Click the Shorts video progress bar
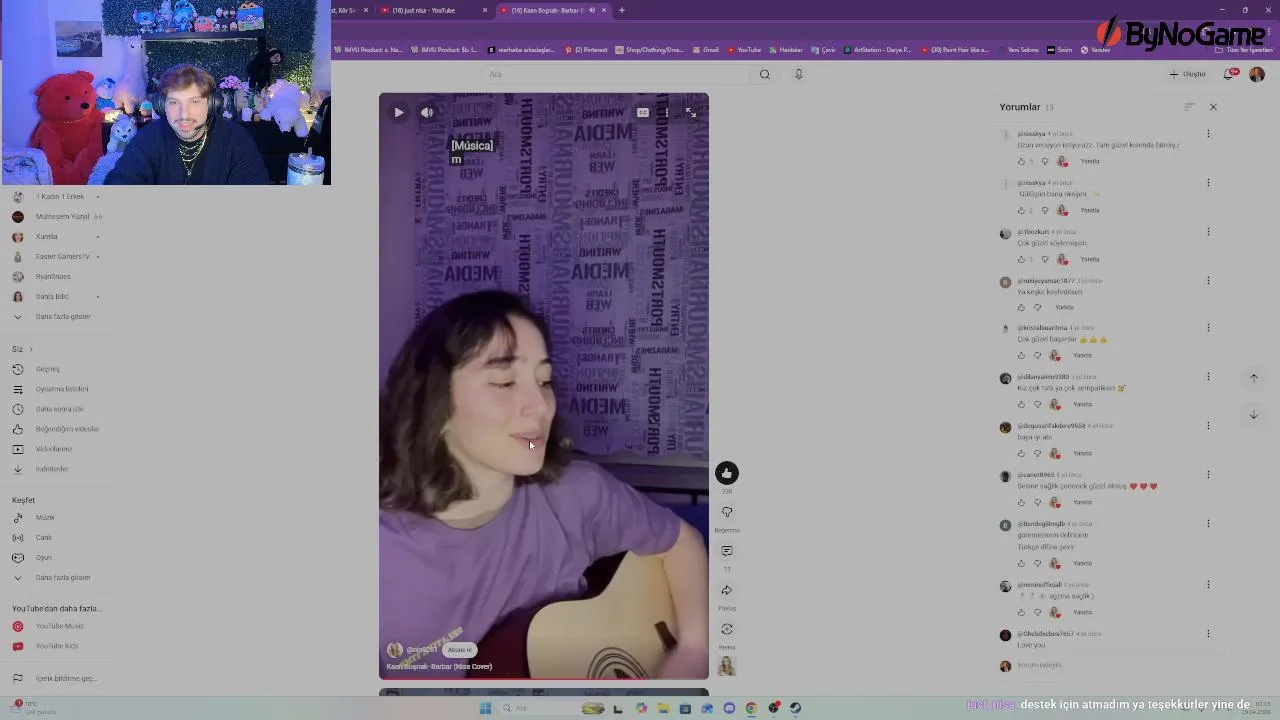This screenshot has height=720, width=1280. pos(544,679)
